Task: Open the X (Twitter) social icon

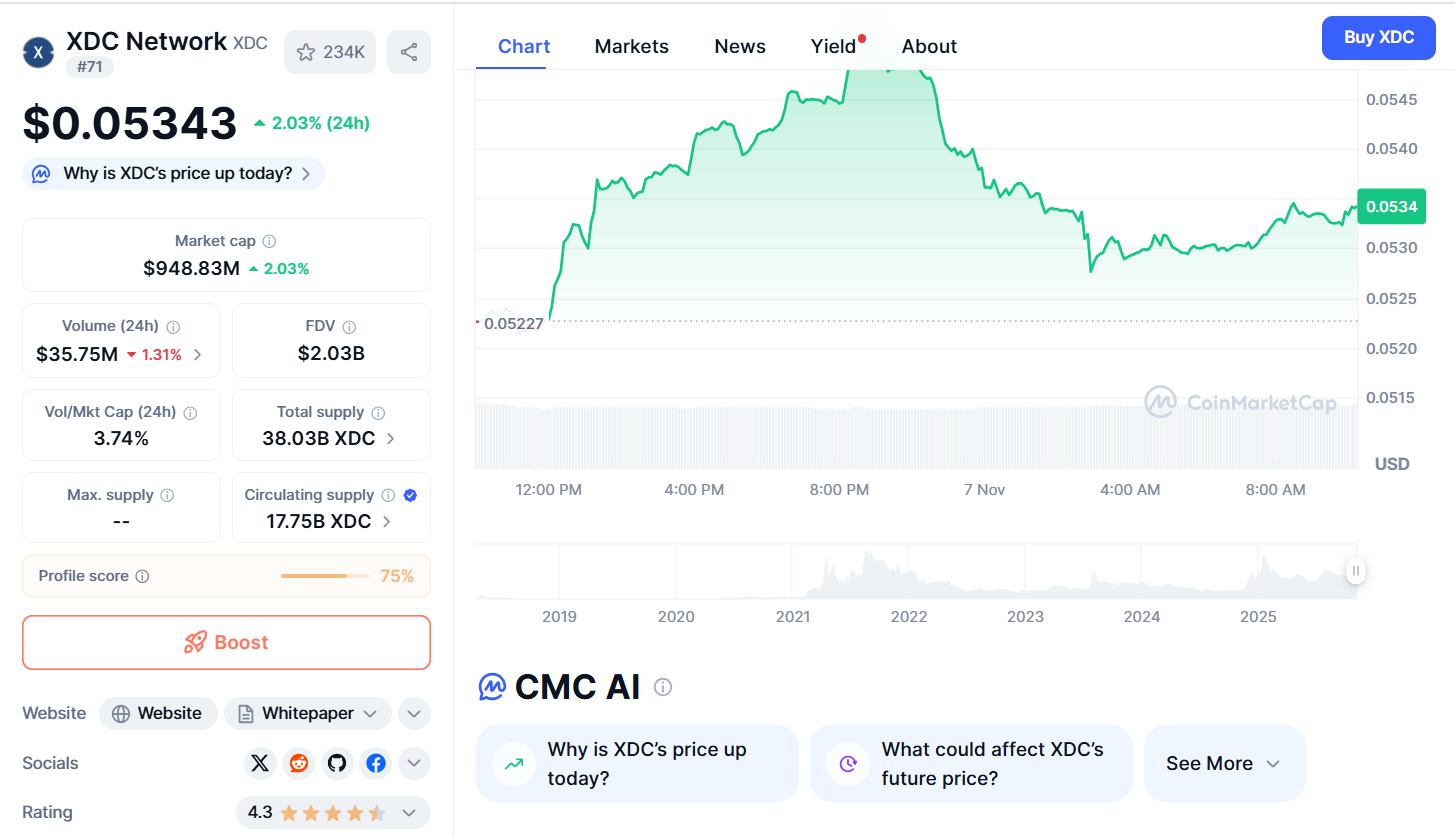Action: click(260, 763)
